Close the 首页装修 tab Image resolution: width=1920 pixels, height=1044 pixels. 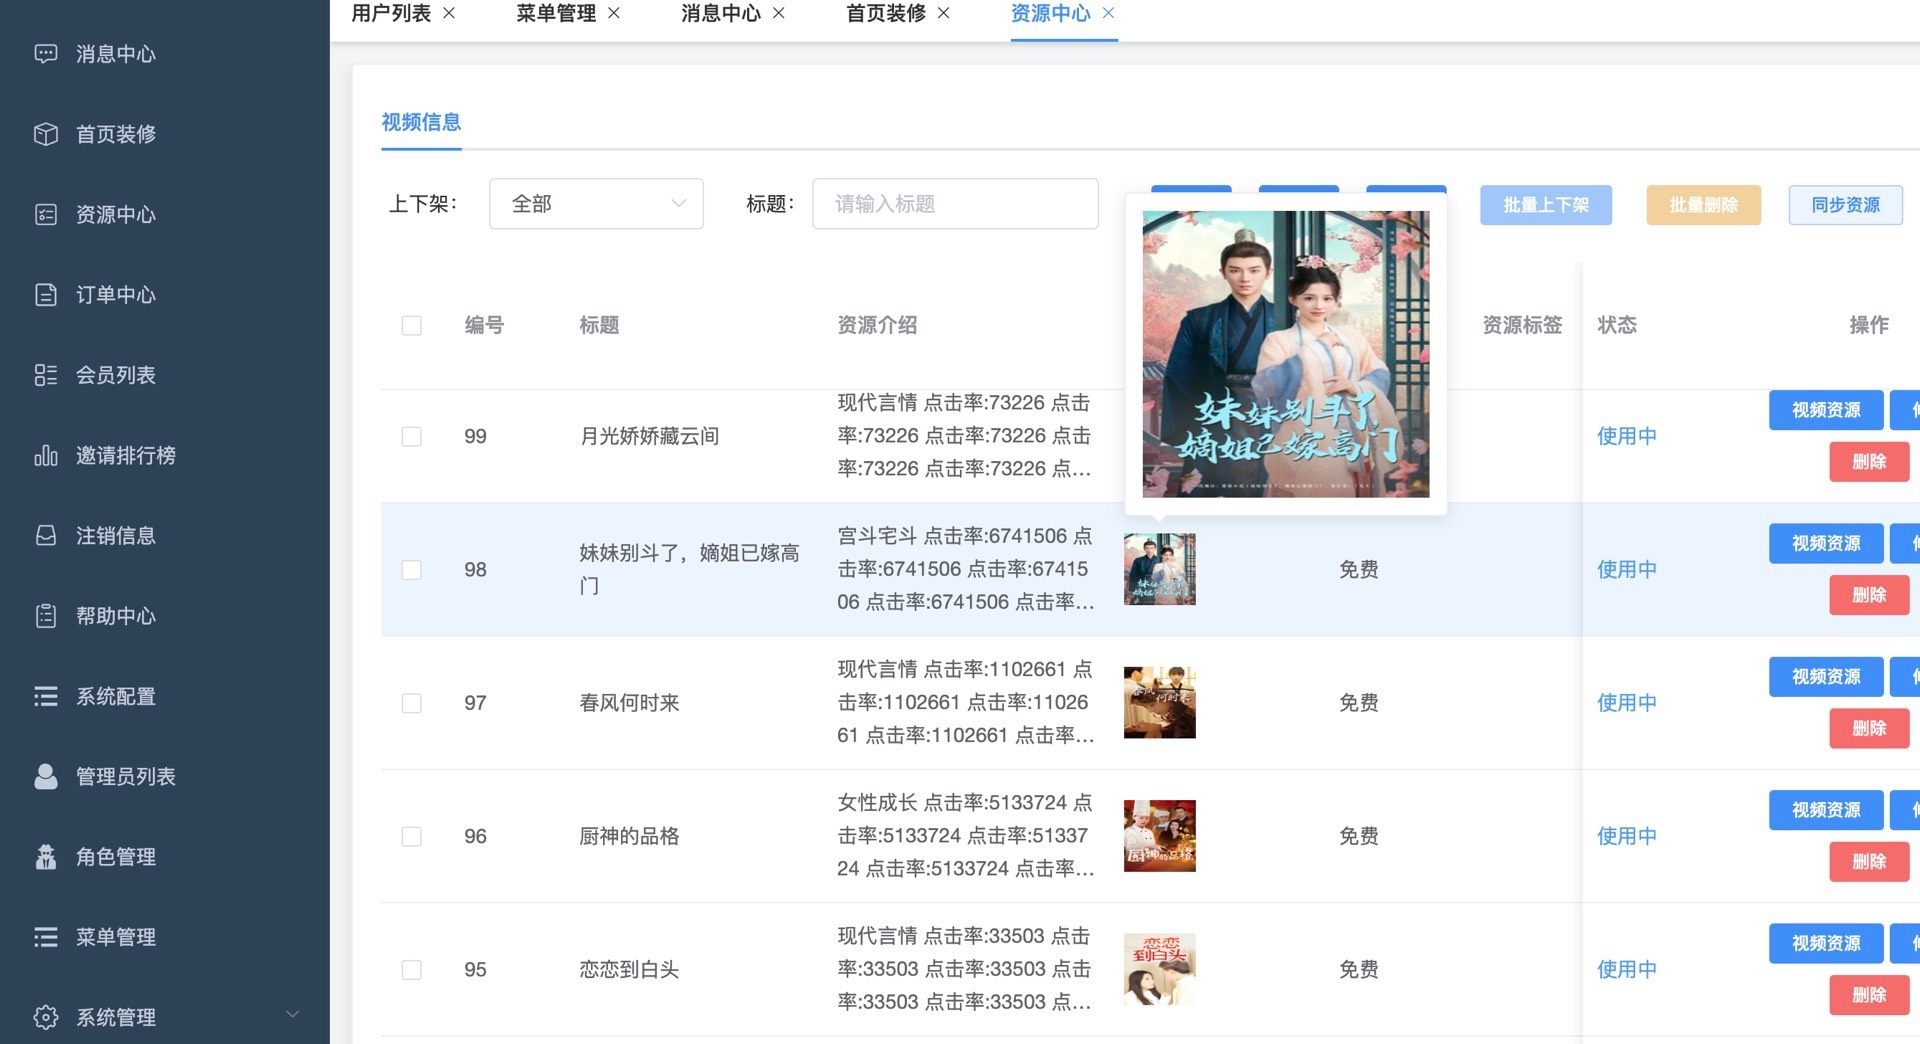[x=944, y=13]
